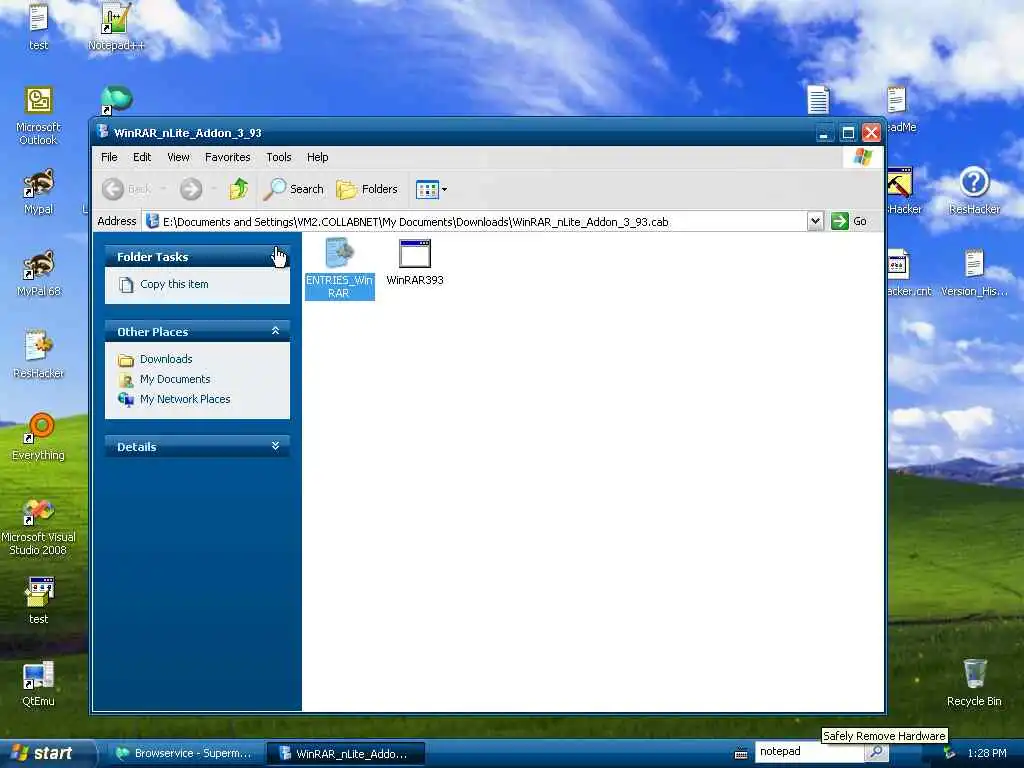
Task: Toggle the Folders pane
Action: [367, 189]
